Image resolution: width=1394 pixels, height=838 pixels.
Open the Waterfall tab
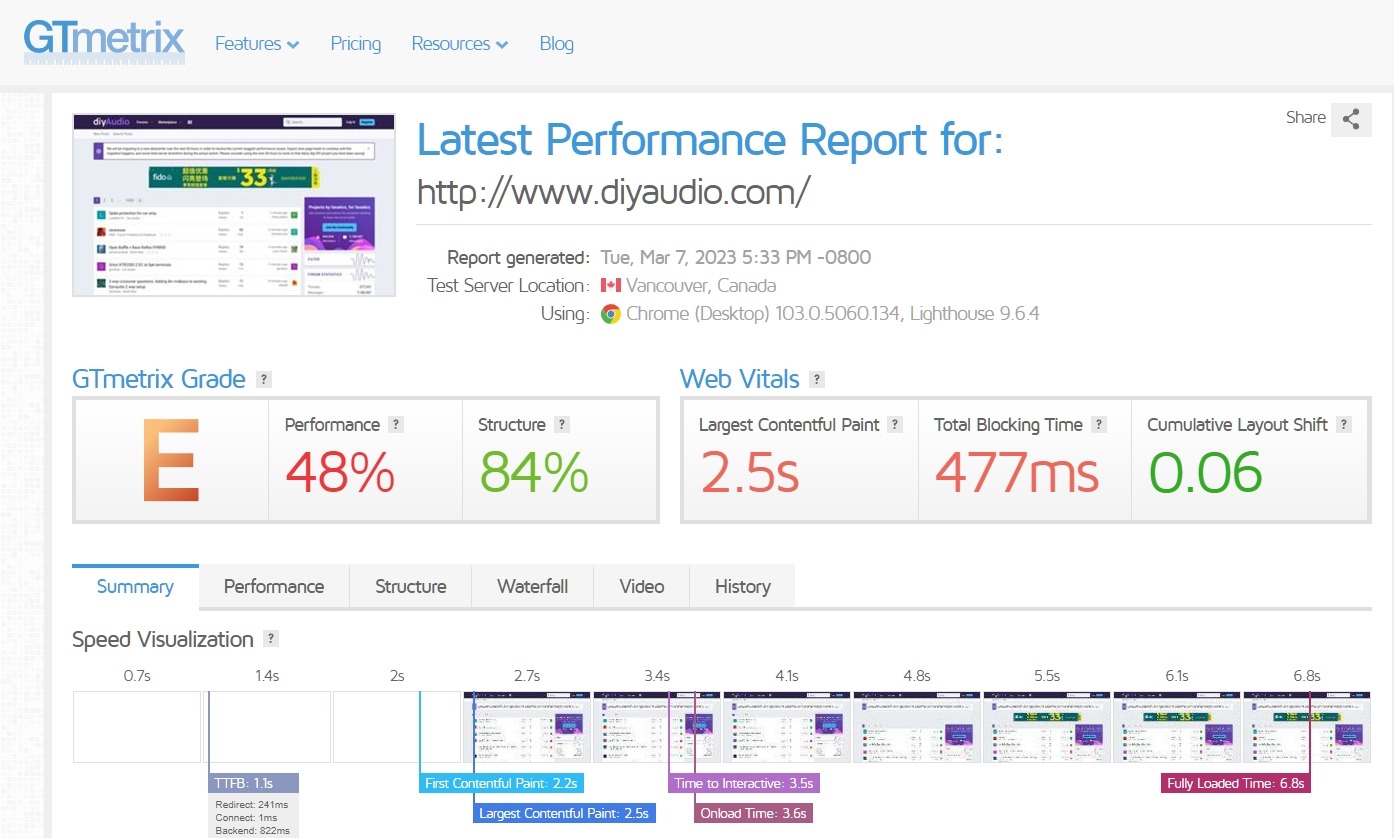pyautogui.click(x=533, y=587)
